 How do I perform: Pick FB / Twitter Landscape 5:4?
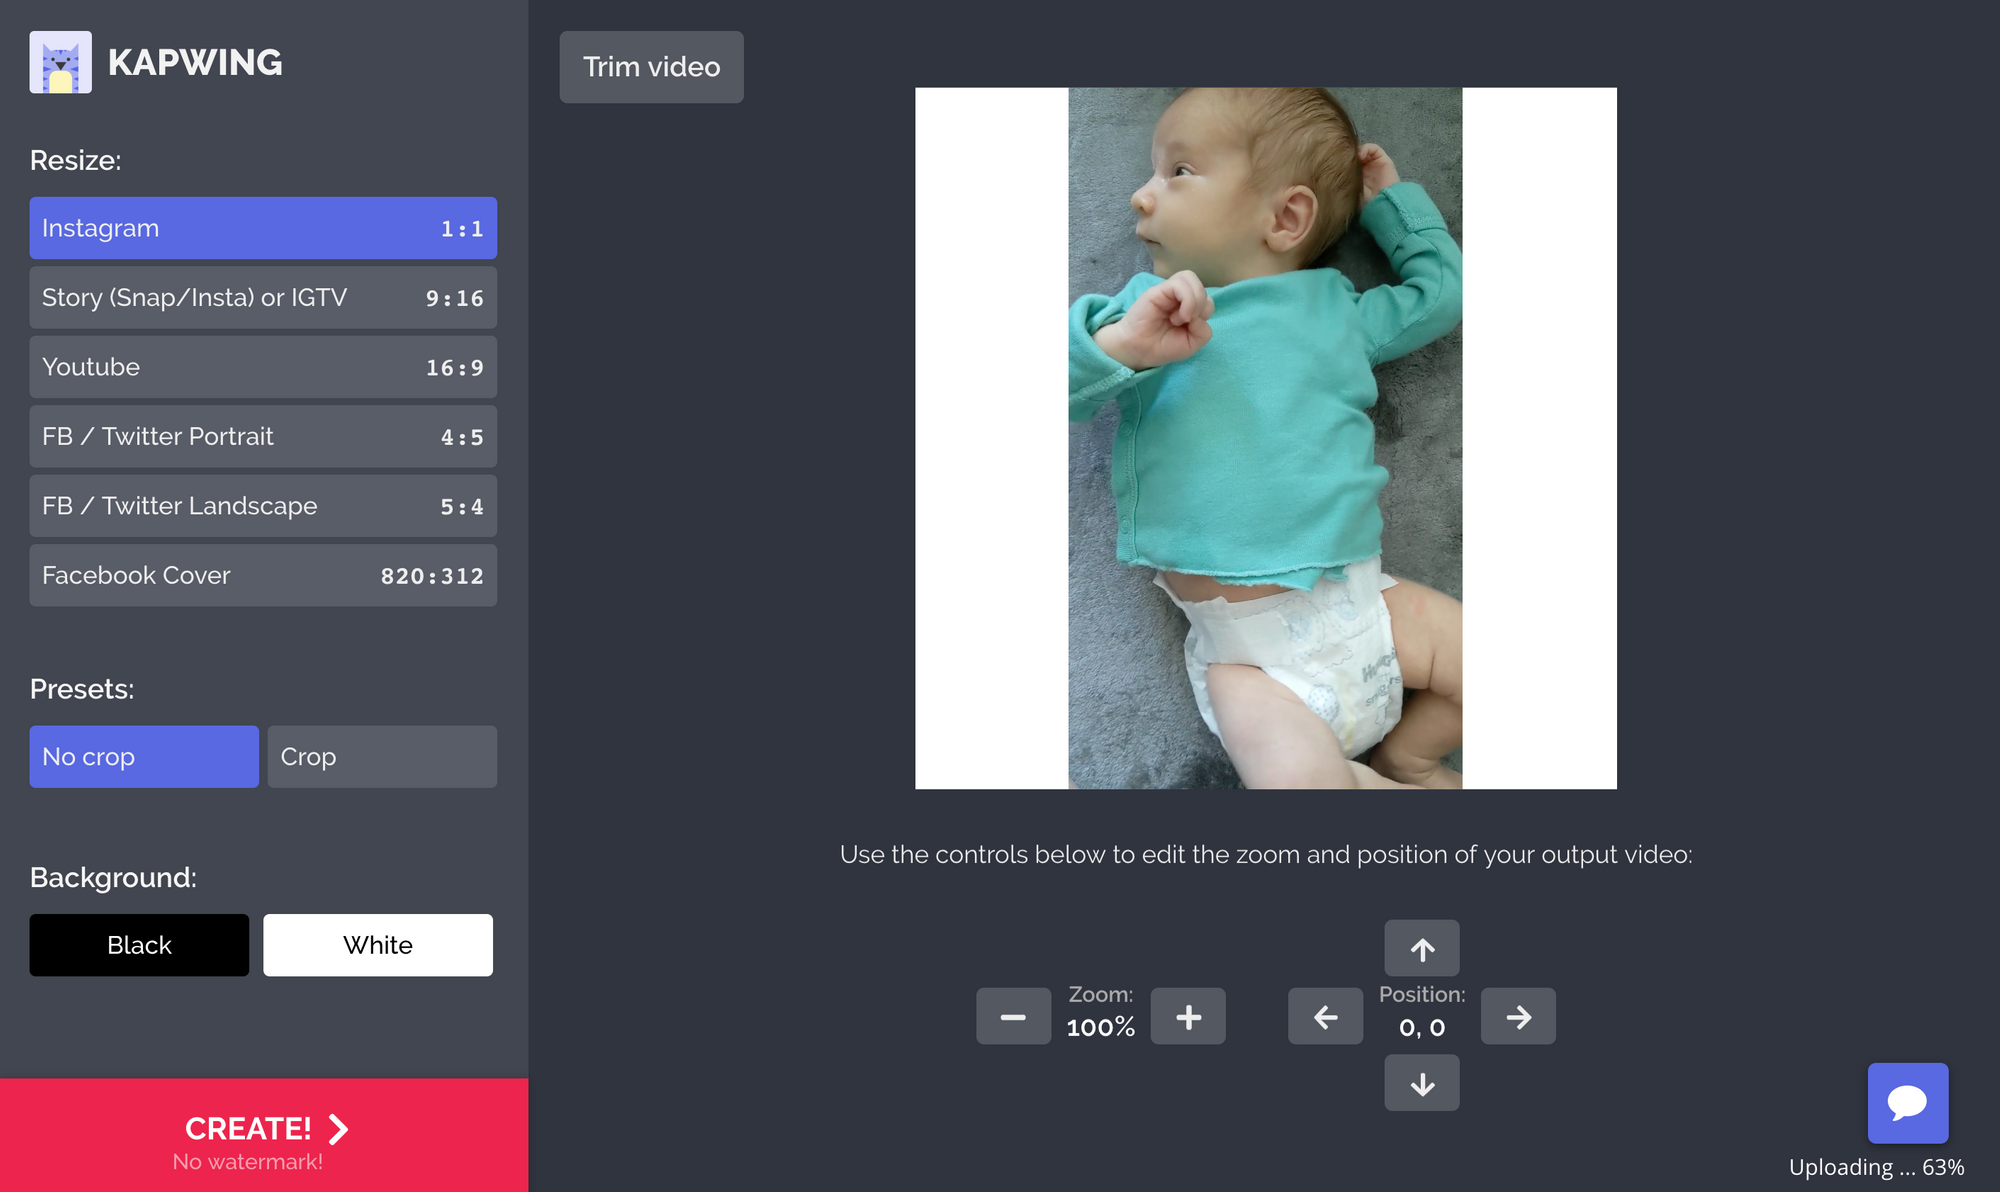coord(263,506)
